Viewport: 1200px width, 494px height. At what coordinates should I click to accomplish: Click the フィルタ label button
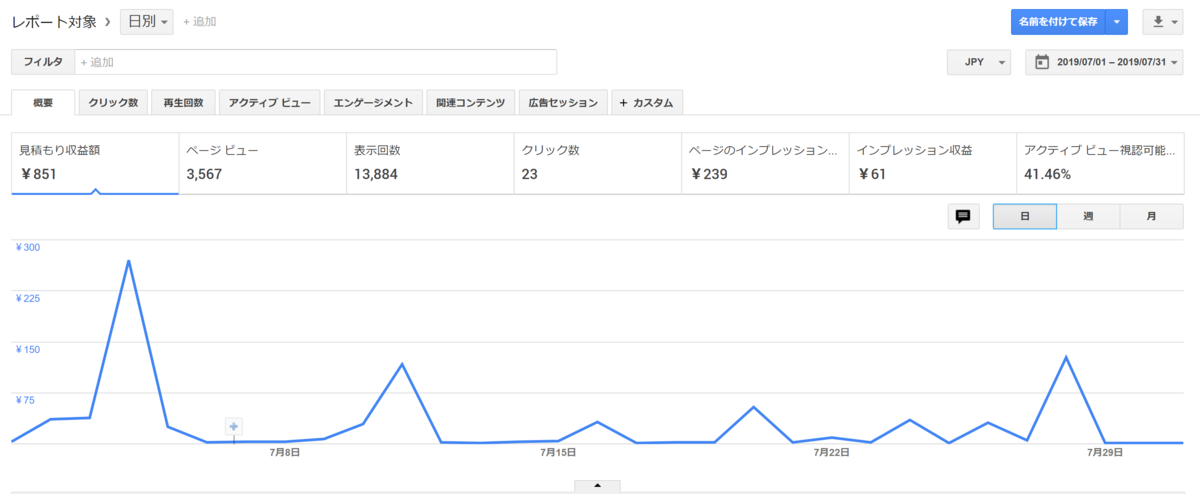point(43,62)
